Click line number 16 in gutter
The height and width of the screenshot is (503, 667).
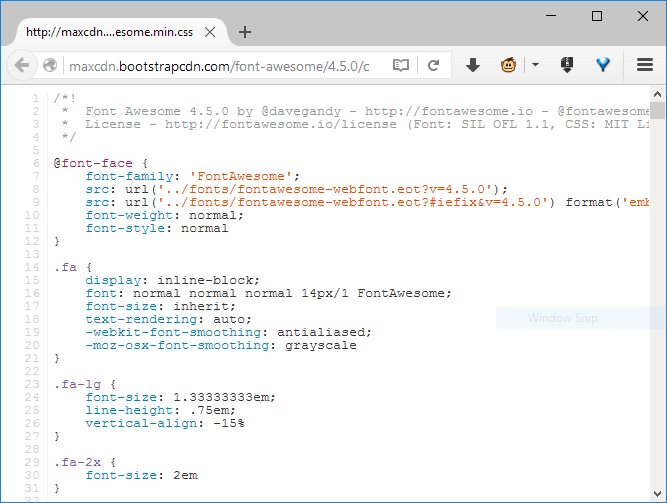(x=32, y=294)
